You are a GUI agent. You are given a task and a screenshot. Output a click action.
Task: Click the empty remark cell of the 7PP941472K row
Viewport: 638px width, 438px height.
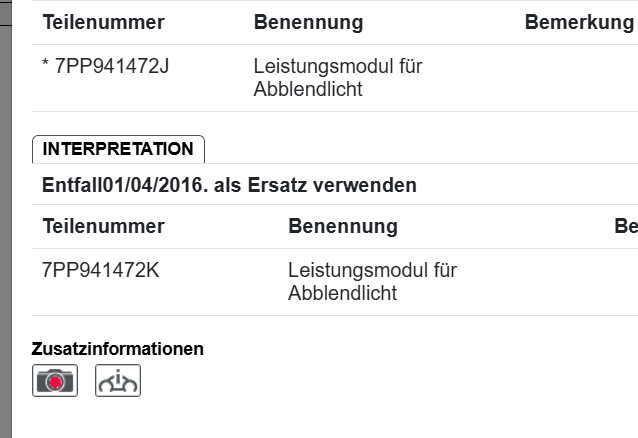pyautogui.click(x=622, y=281)
